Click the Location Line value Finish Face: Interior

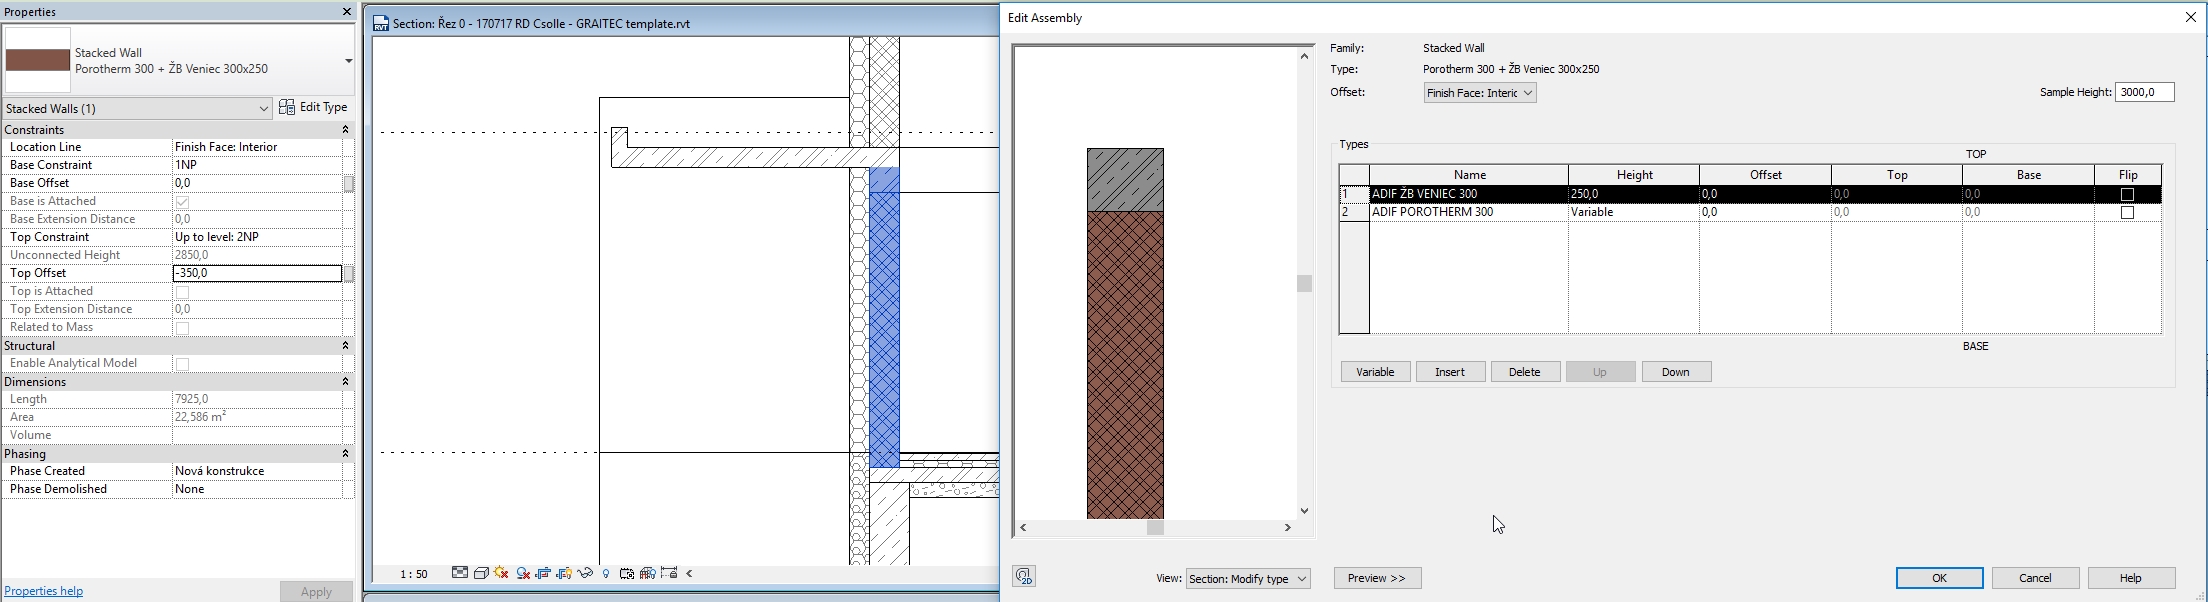click(257, 147)
